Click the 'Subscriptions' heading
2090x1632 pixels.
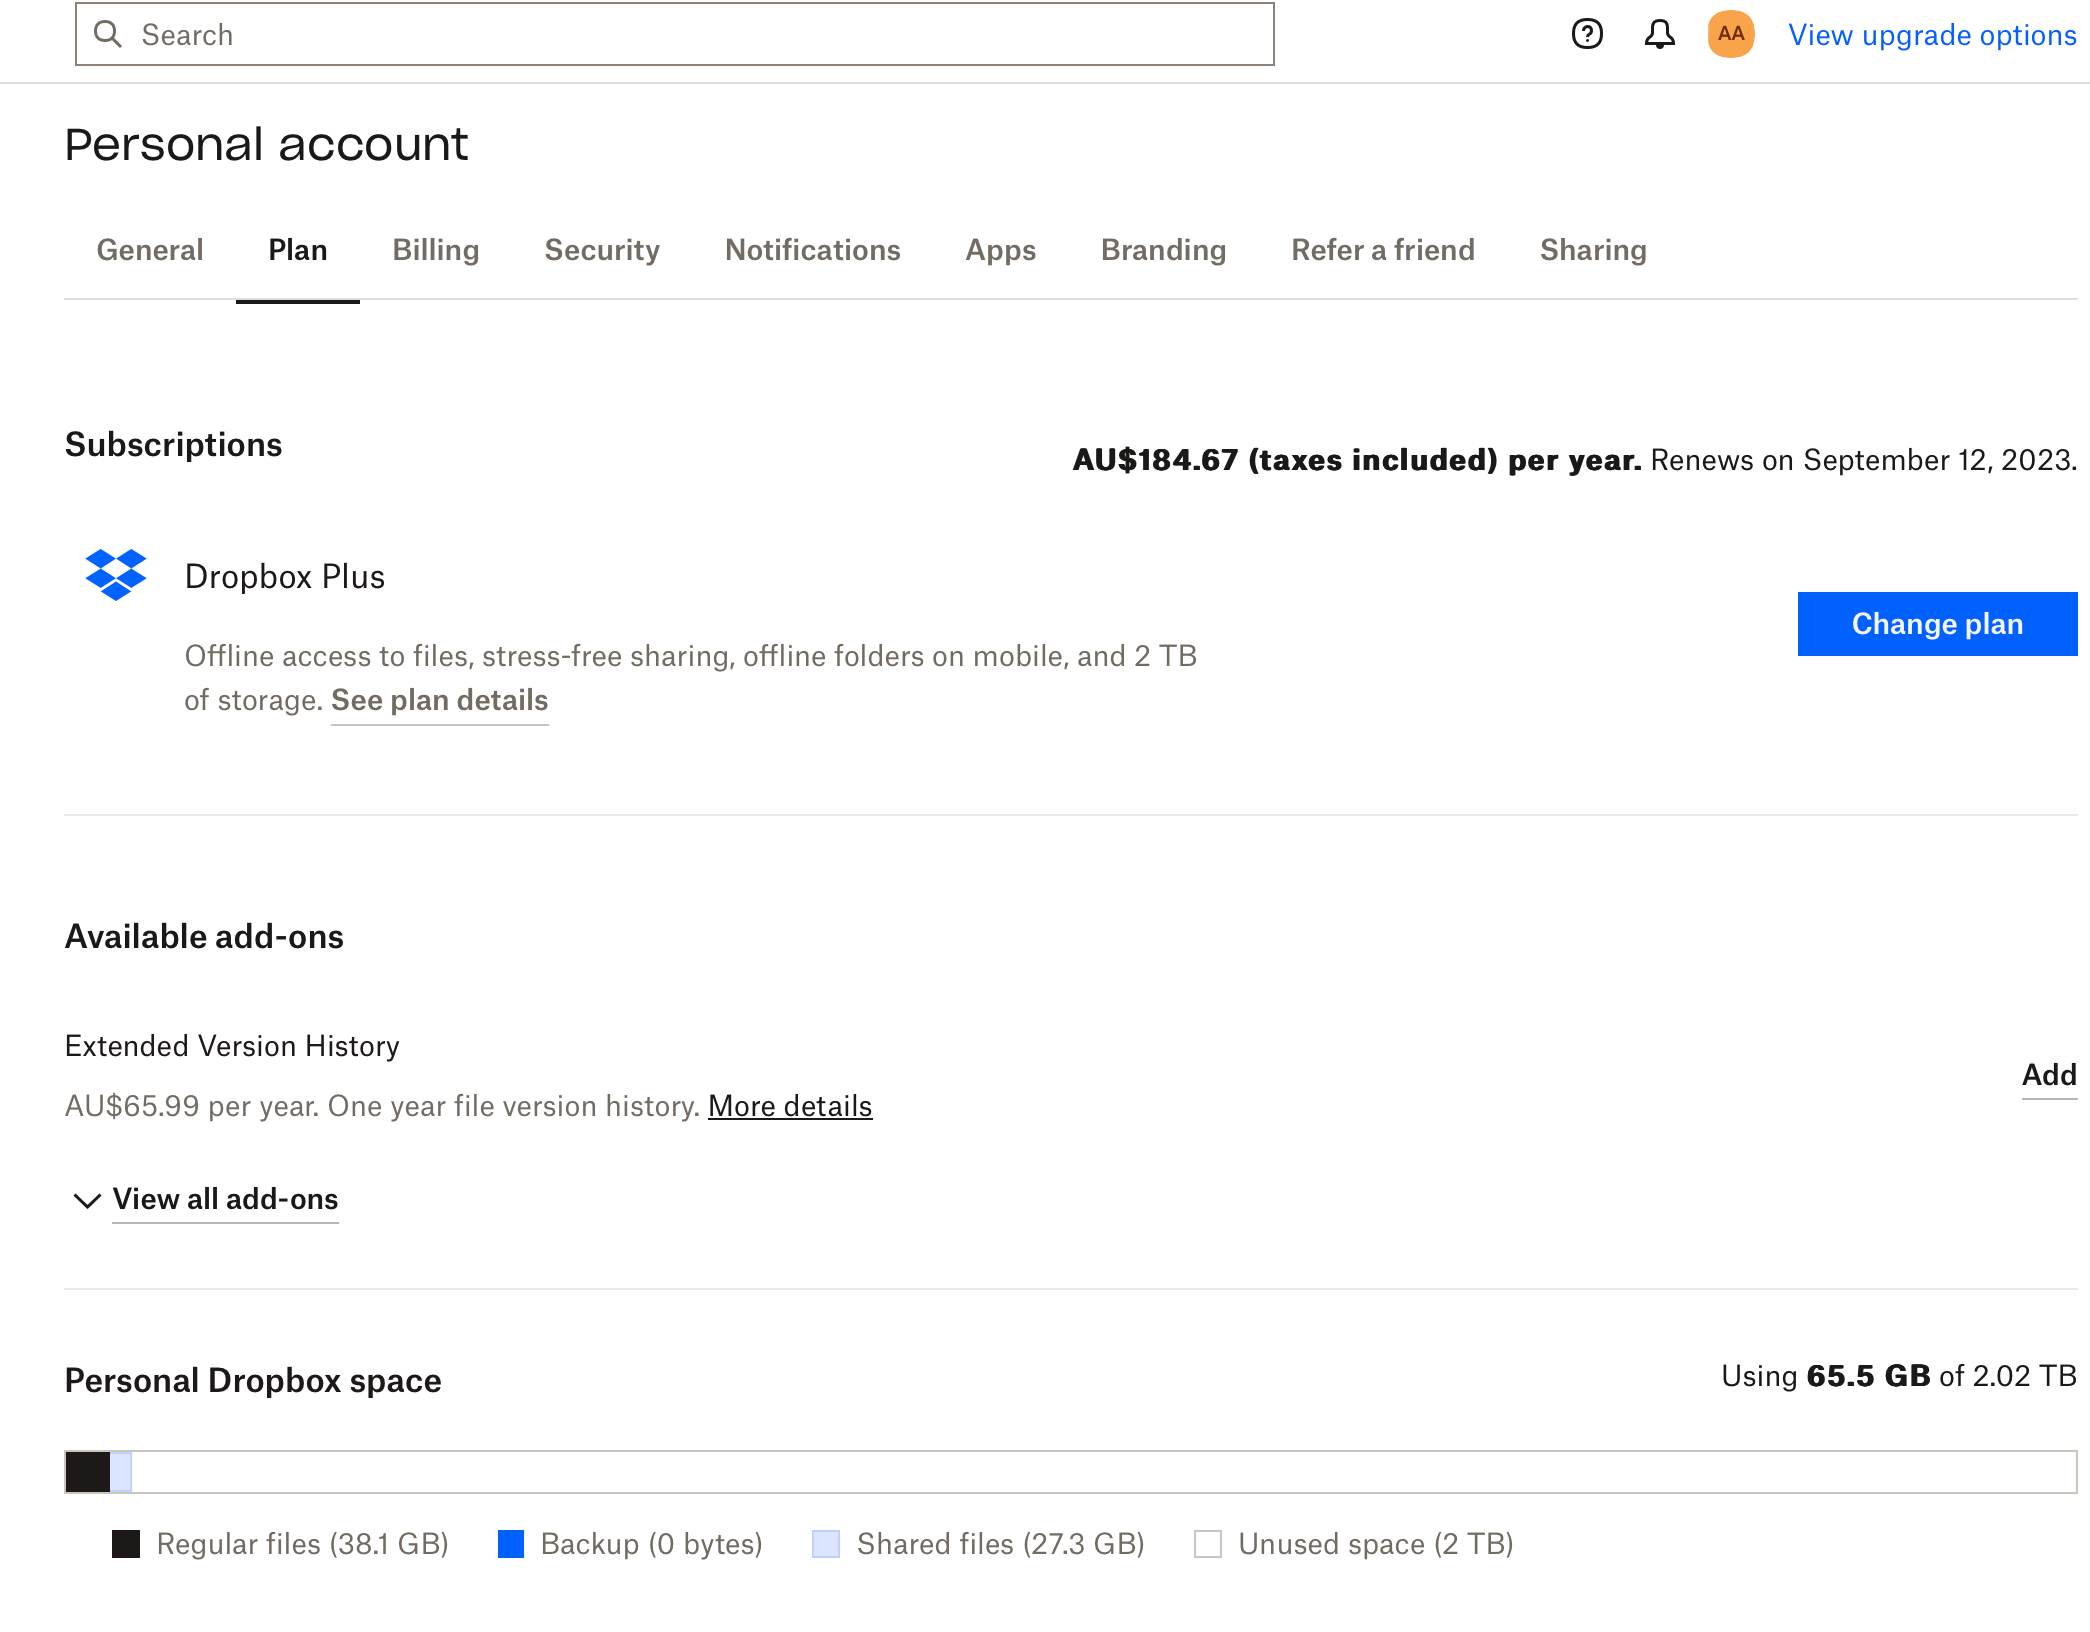tap(174, 445)
